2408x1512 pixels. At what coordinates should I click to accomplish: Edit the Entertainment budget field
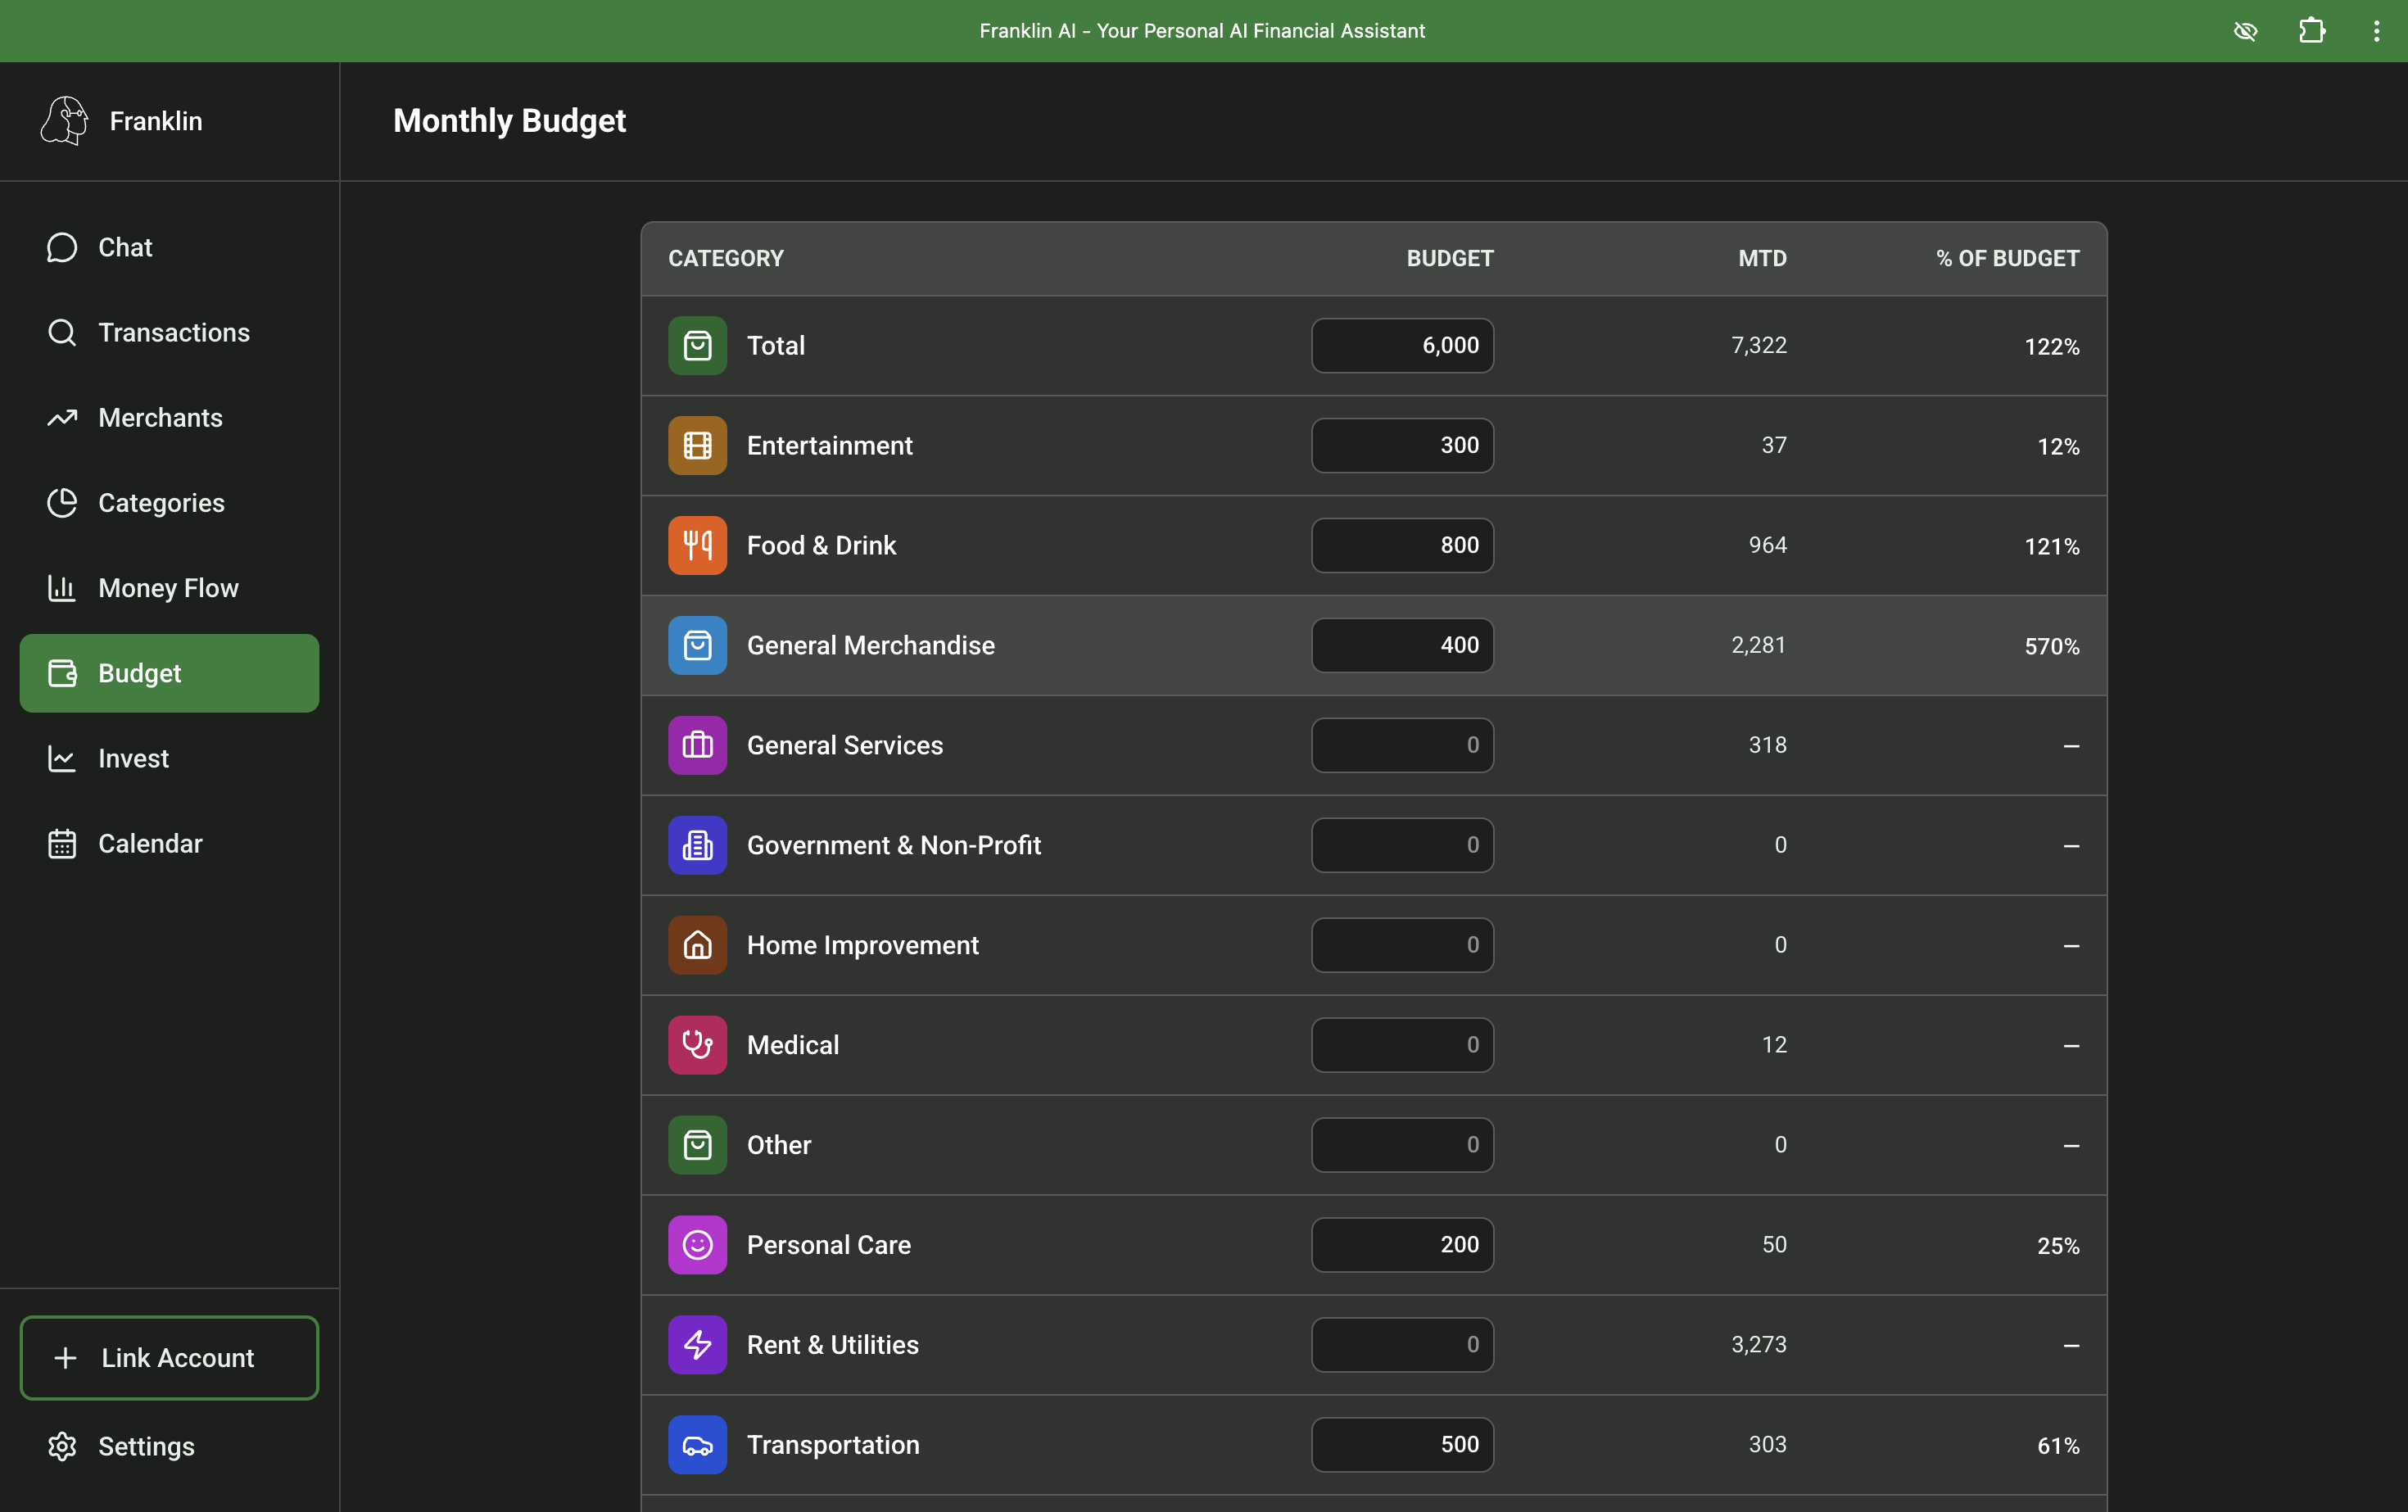pos(1402,445)
